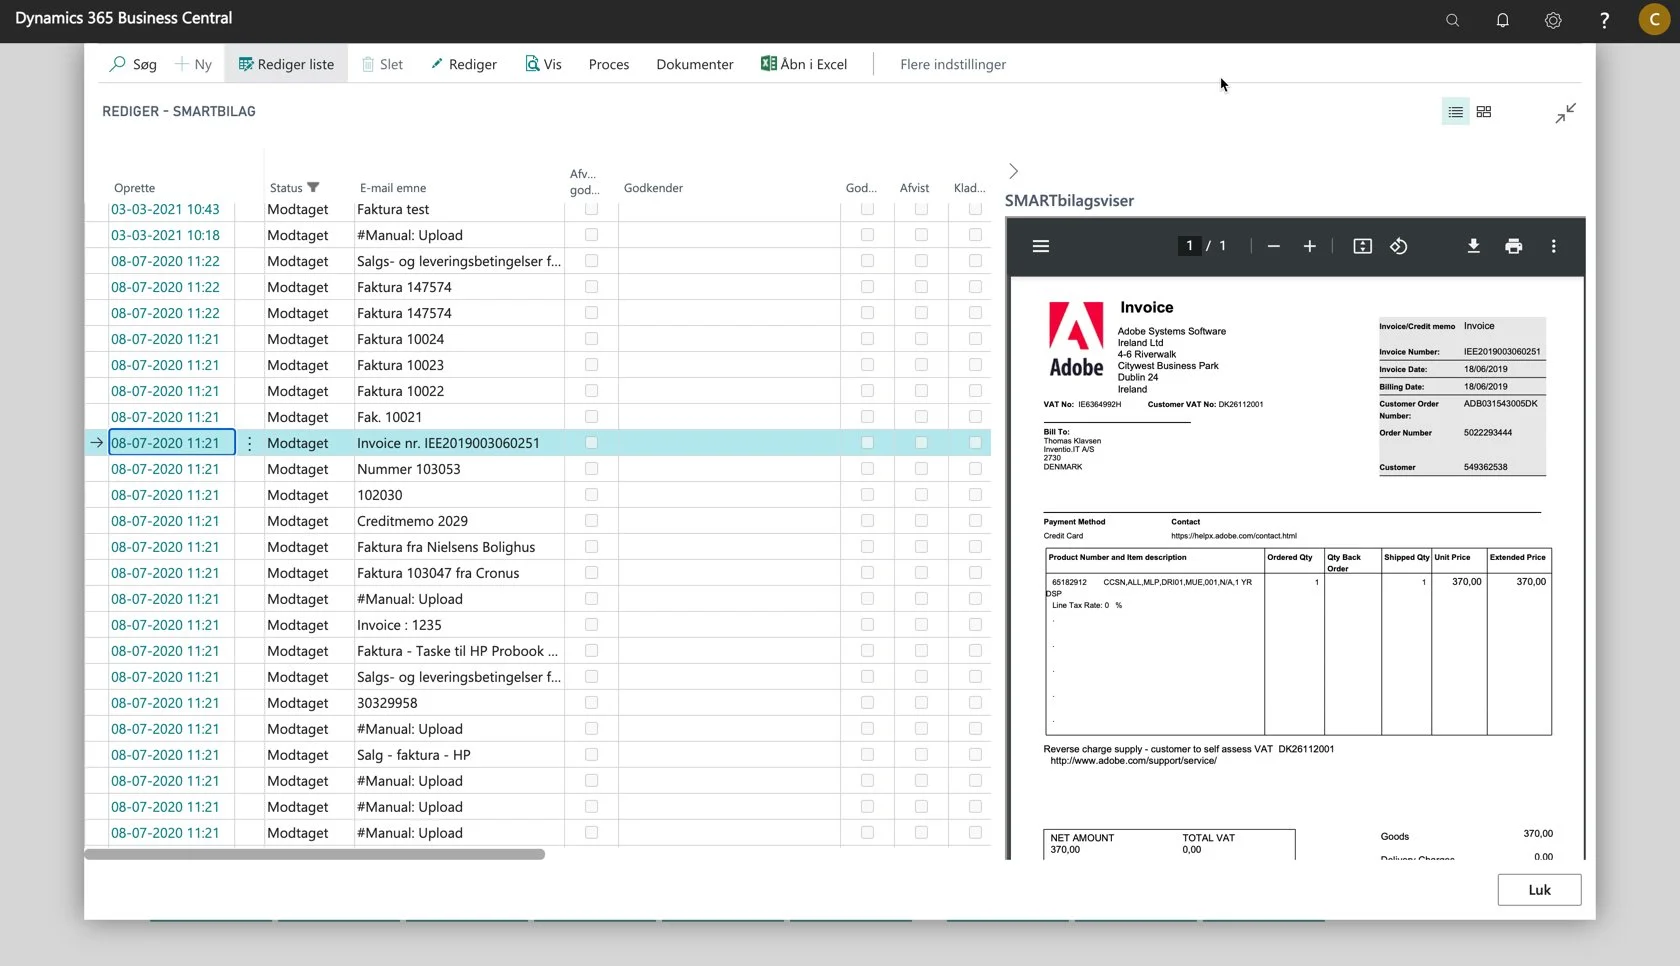Open the date link for Creditmemo 2029
Image resolution: width=1680 pixels, height=966 pixels.
coord(165,521)
